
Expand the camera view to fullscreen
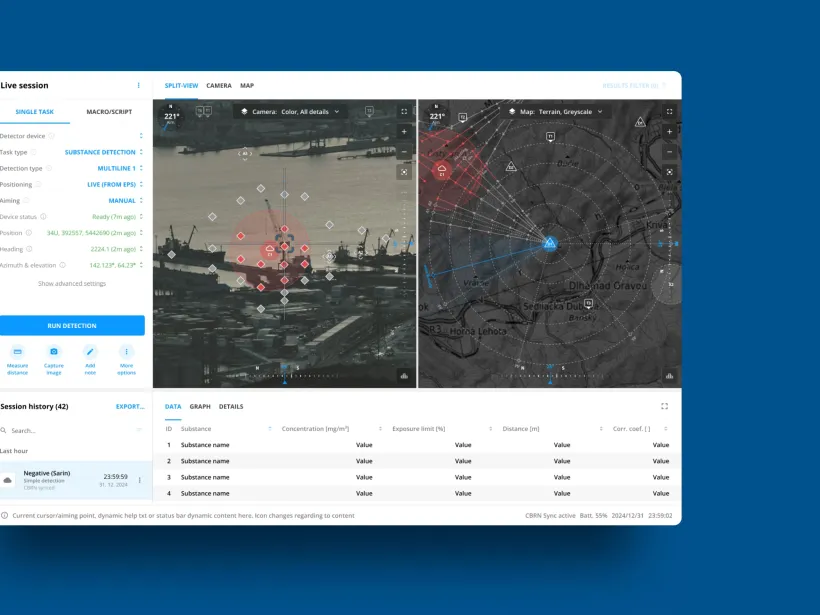coord(403,112)
